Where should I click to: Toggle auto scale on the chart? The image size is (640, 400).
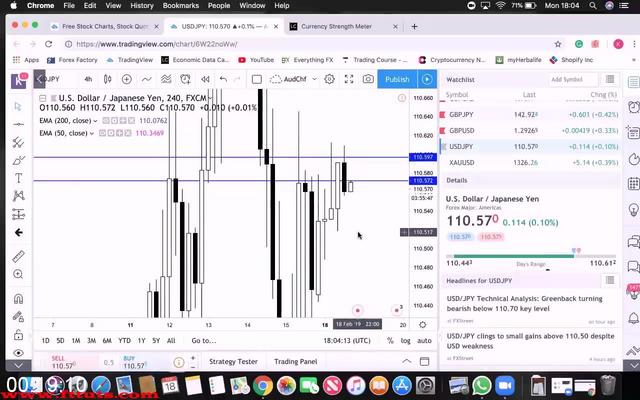(x=424, y=340)
